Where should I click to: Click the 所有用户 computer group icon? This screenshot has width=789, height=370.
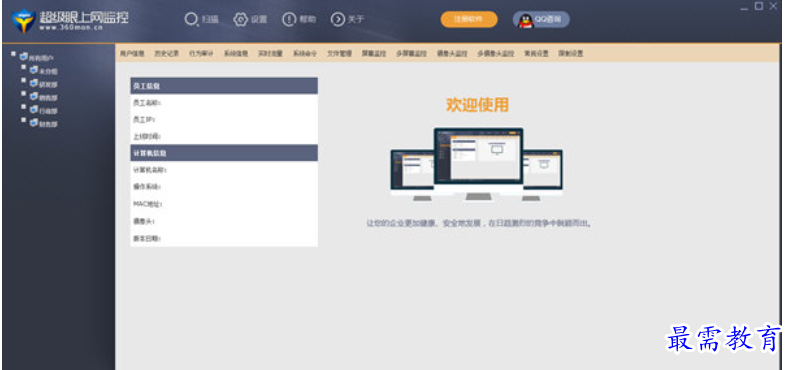(24, 56)
